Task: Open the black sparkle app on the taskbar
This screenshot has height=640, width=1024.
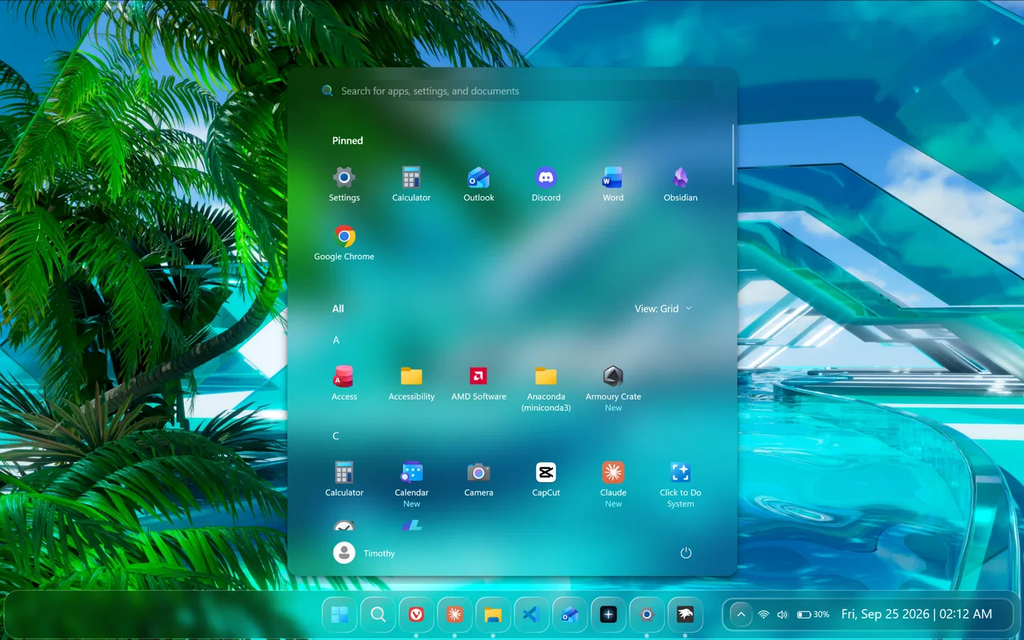Action: (608, 615)
